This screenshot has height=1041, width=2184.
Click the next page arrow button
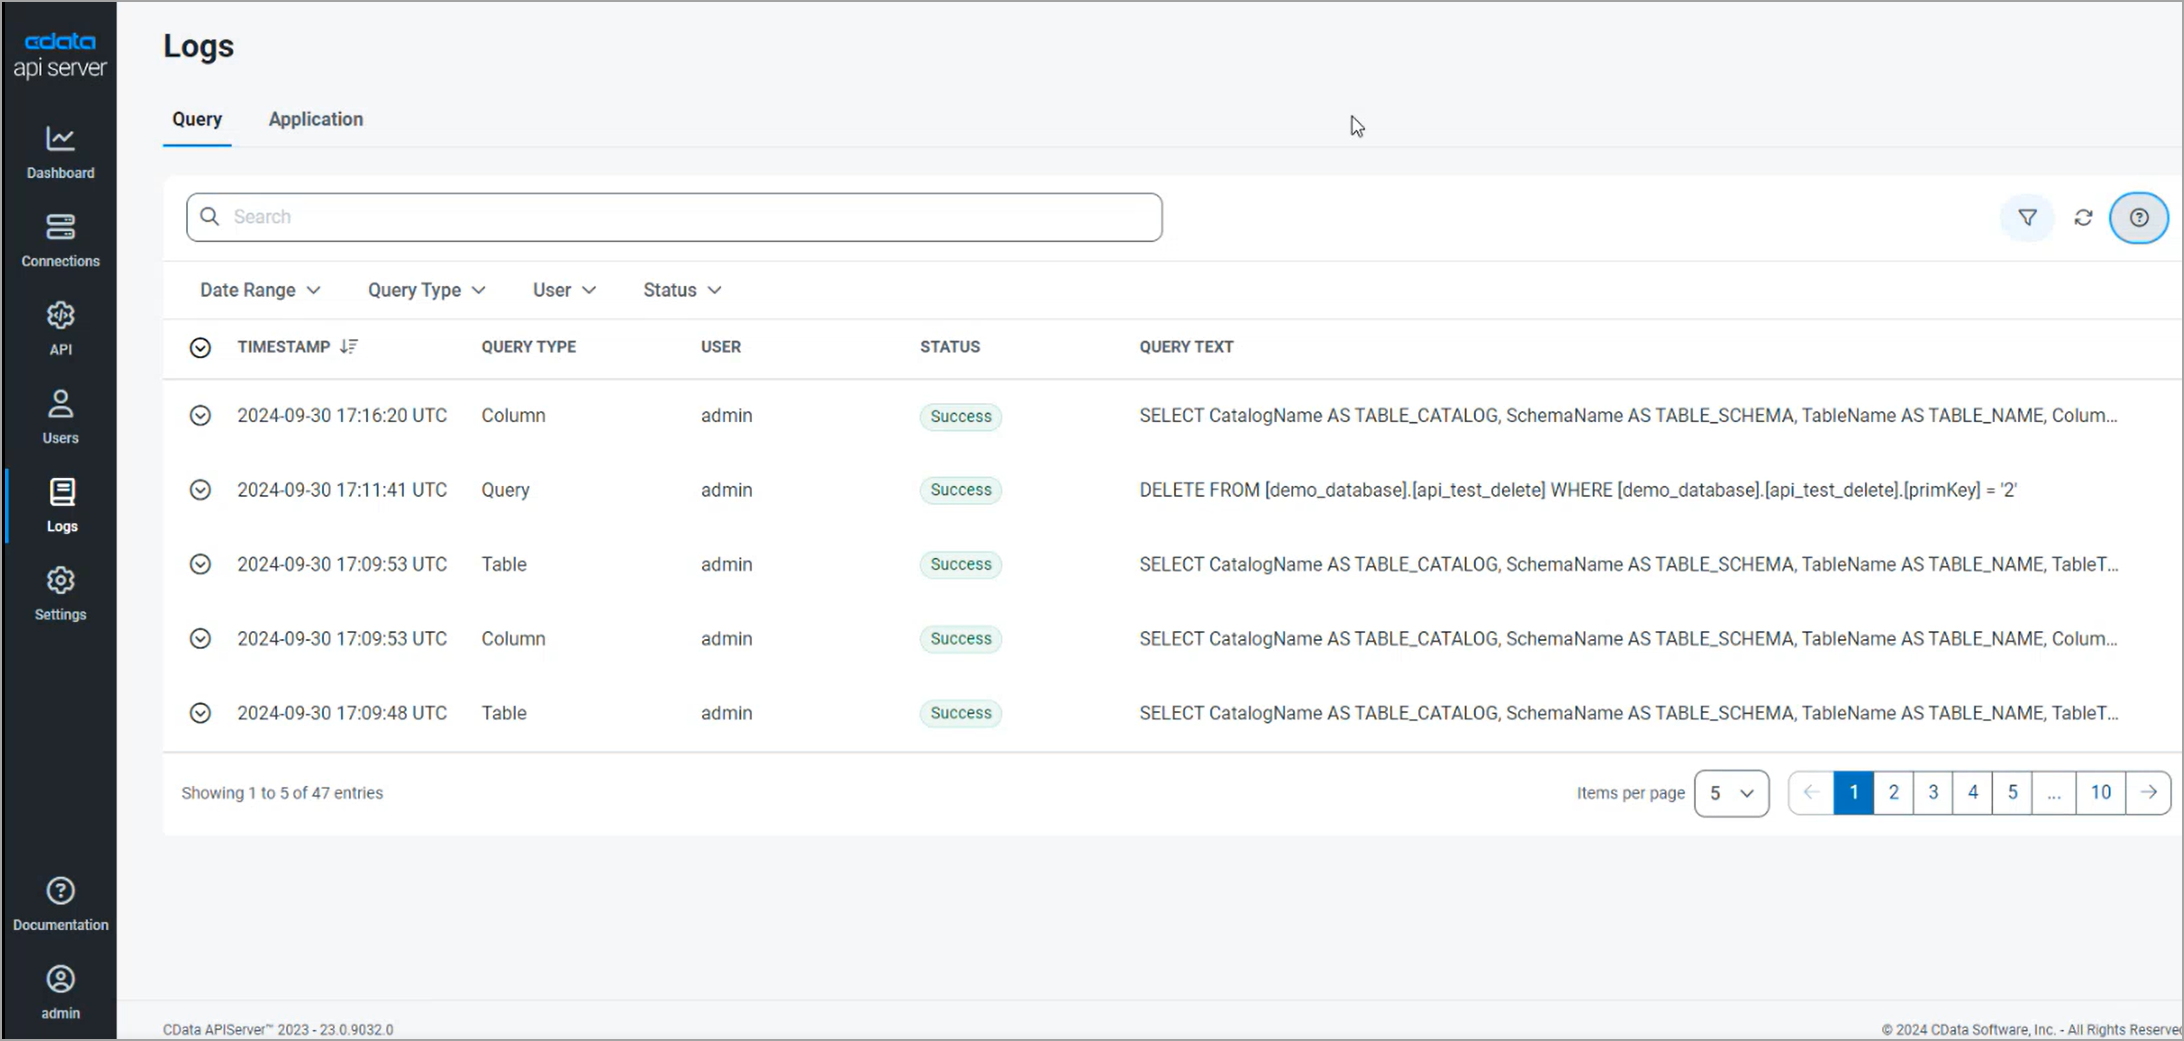coord(2148,793)
